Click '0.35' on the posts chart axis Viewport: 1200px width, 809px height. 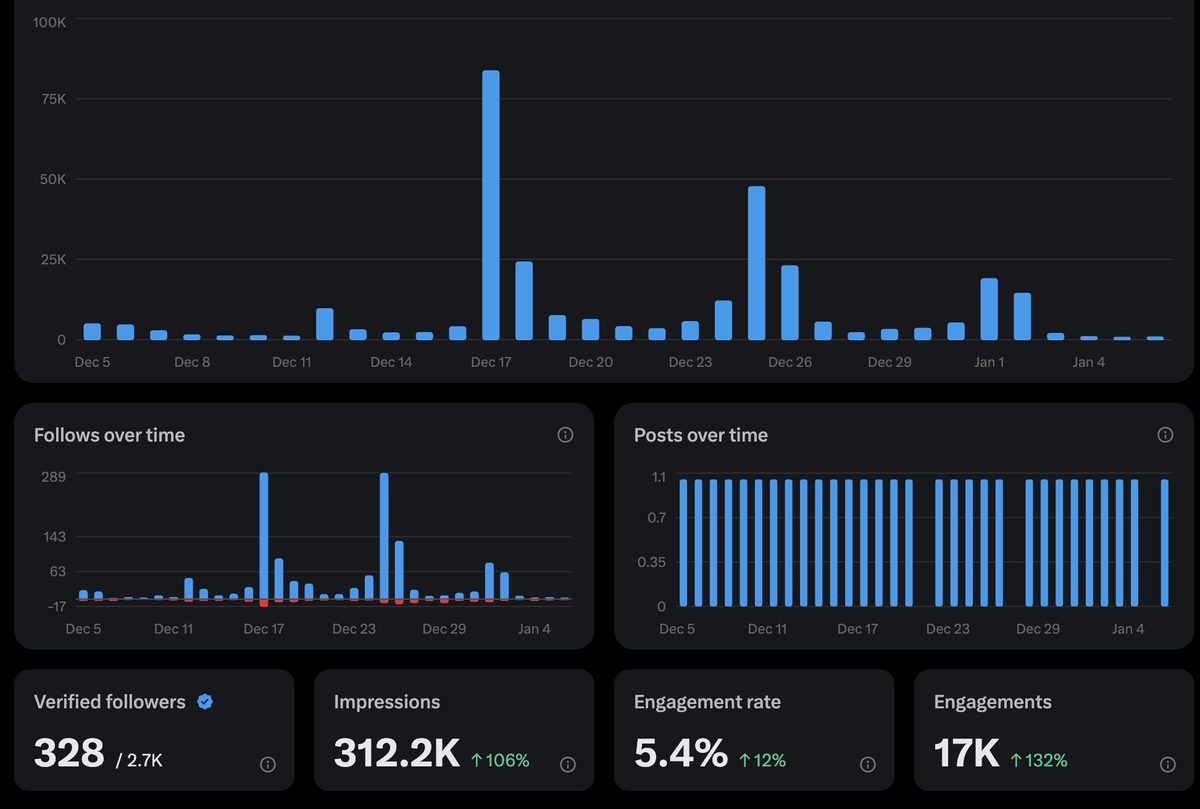652,562
